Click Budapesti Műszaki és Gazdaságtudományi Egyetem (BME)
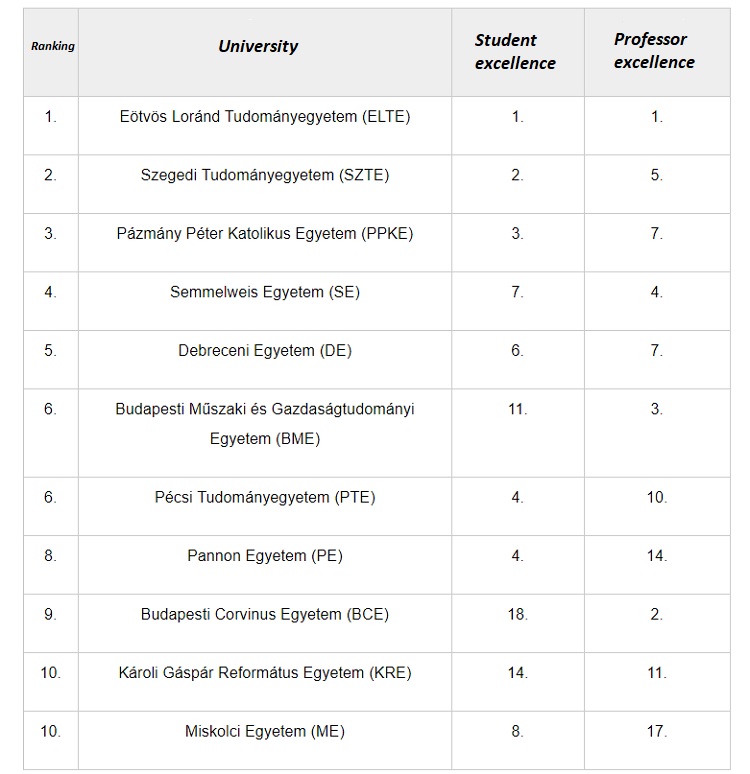The image size is (750, 774). (265, 424)
